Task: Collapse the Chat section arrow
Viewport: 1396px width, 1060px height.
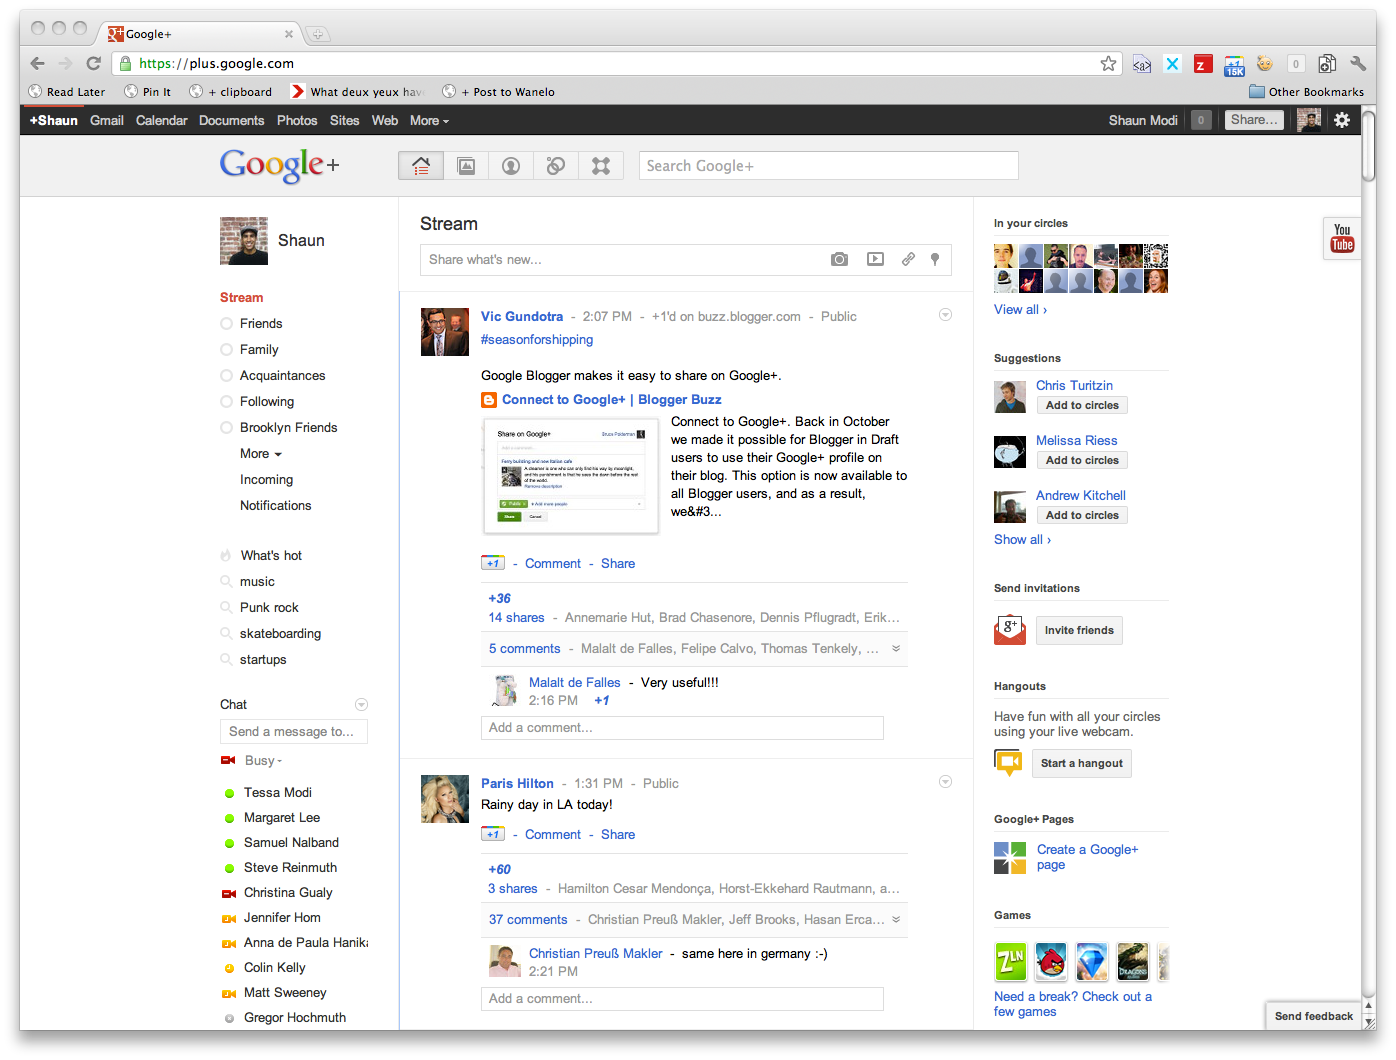Action: pyautogui.click(x=361, y=704)
